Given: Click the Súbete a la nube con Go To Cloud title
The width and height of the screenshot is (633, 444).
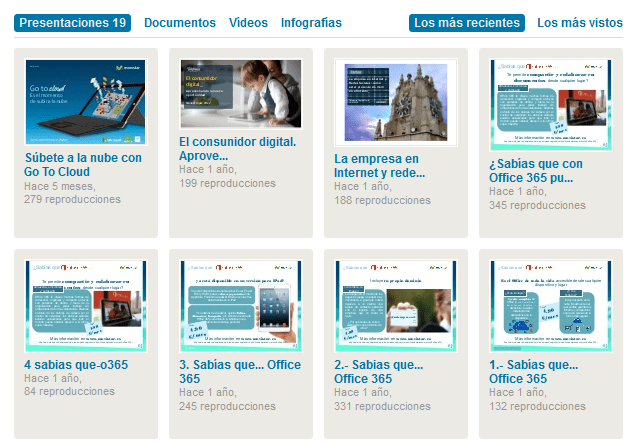Looking at the screenshot, I should click(x=83, y=164).
